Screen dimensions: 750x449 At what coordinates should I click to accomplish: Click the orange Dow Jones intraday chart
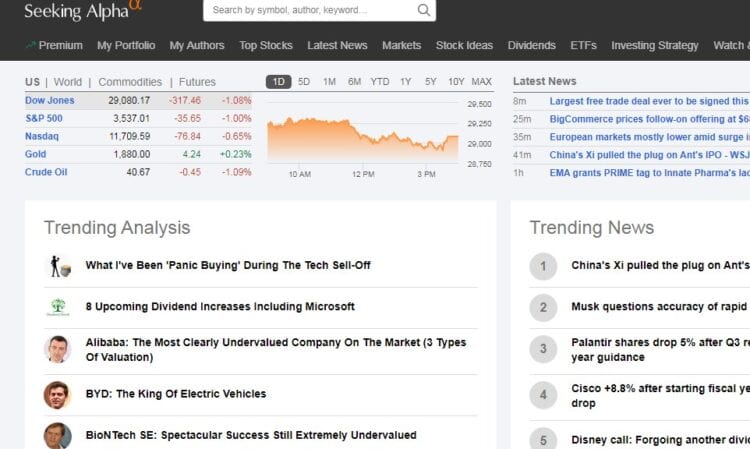pos(363,139)
